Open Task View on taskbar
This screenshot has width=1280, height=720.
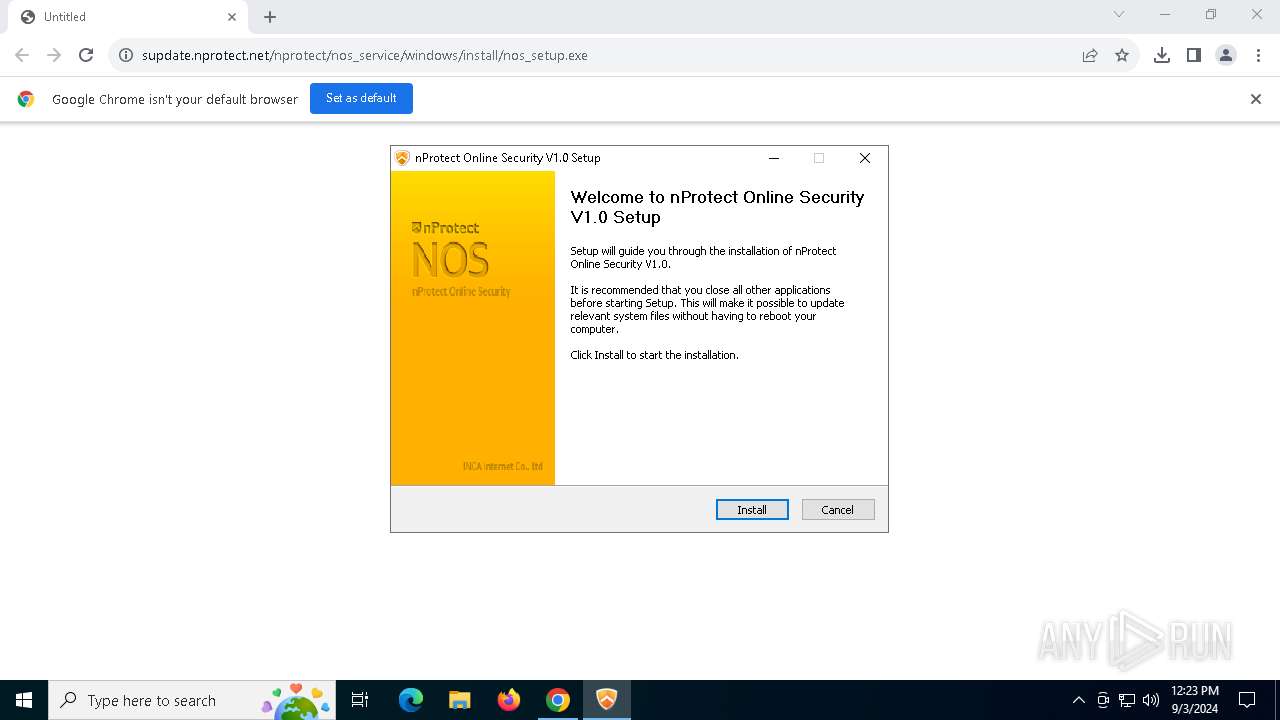[360, 700]
